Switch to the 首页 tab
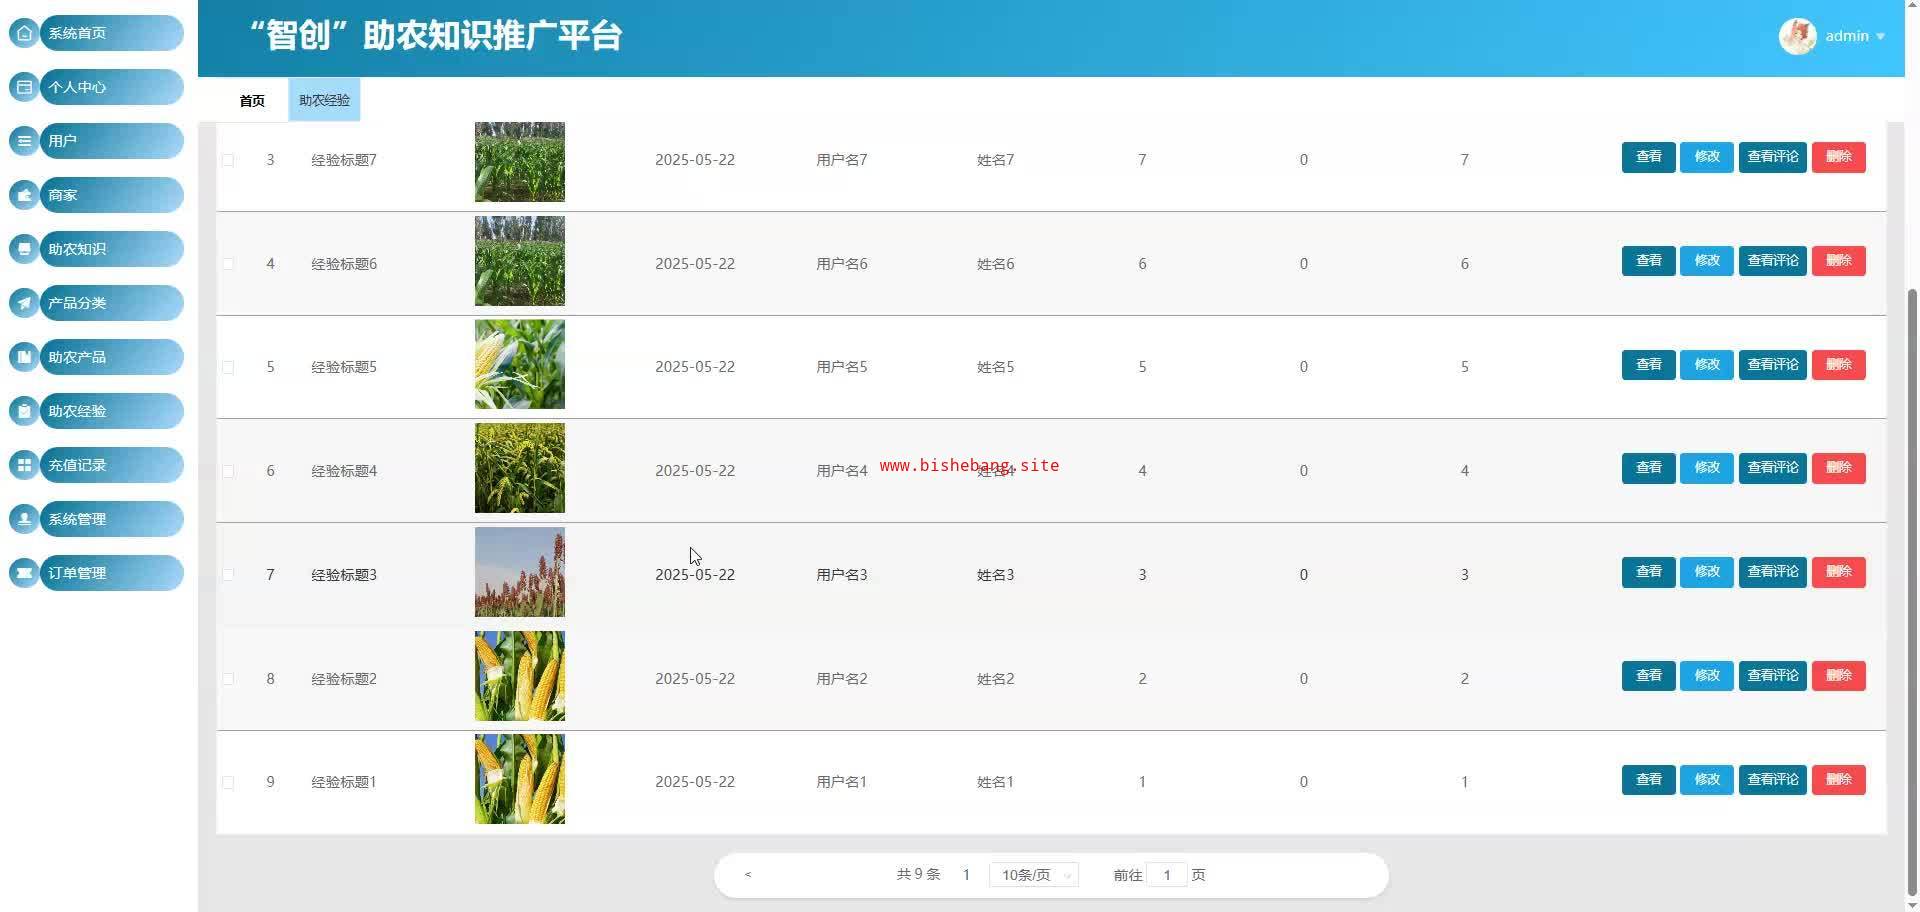The image size is (1920, 912). coord(252,100)
